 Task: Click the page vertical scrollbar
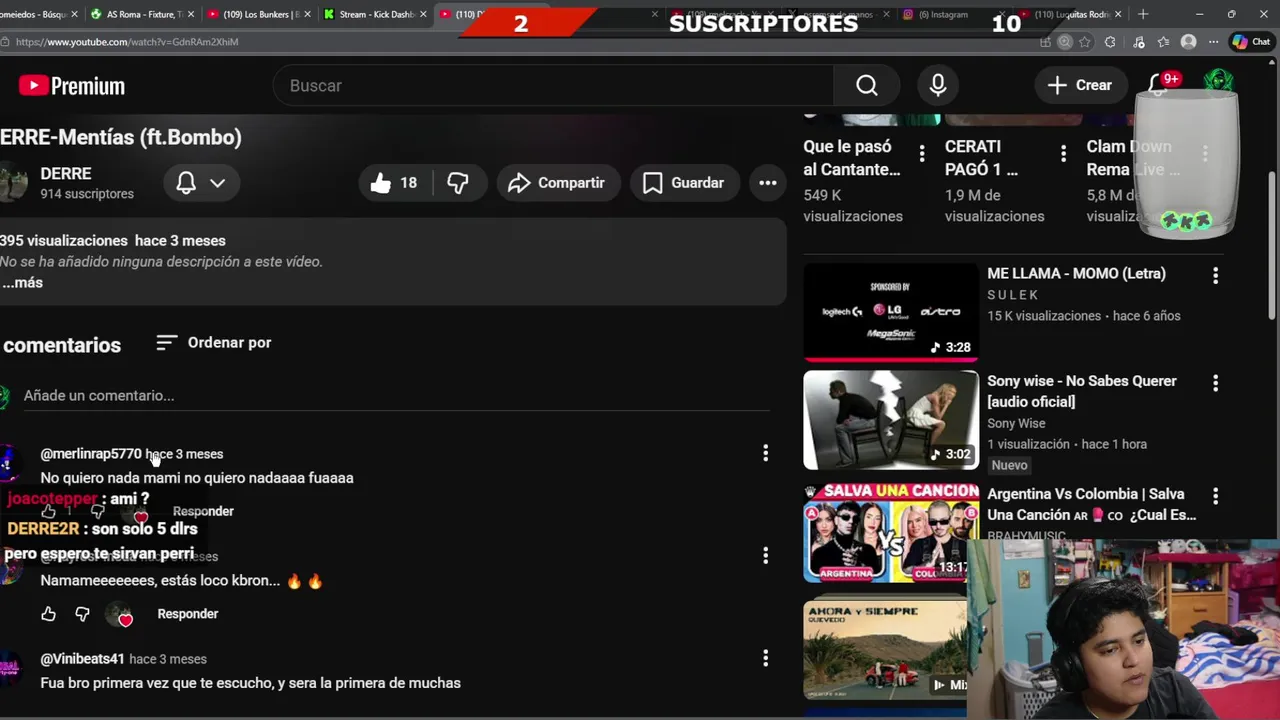tap(1272, 245)
